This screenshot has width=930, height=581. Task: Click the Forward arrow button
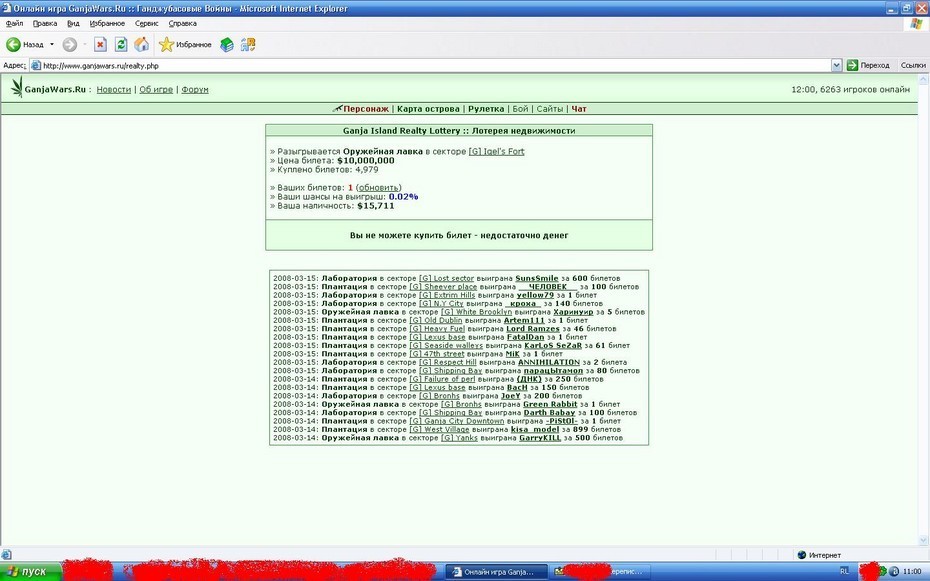69,44
